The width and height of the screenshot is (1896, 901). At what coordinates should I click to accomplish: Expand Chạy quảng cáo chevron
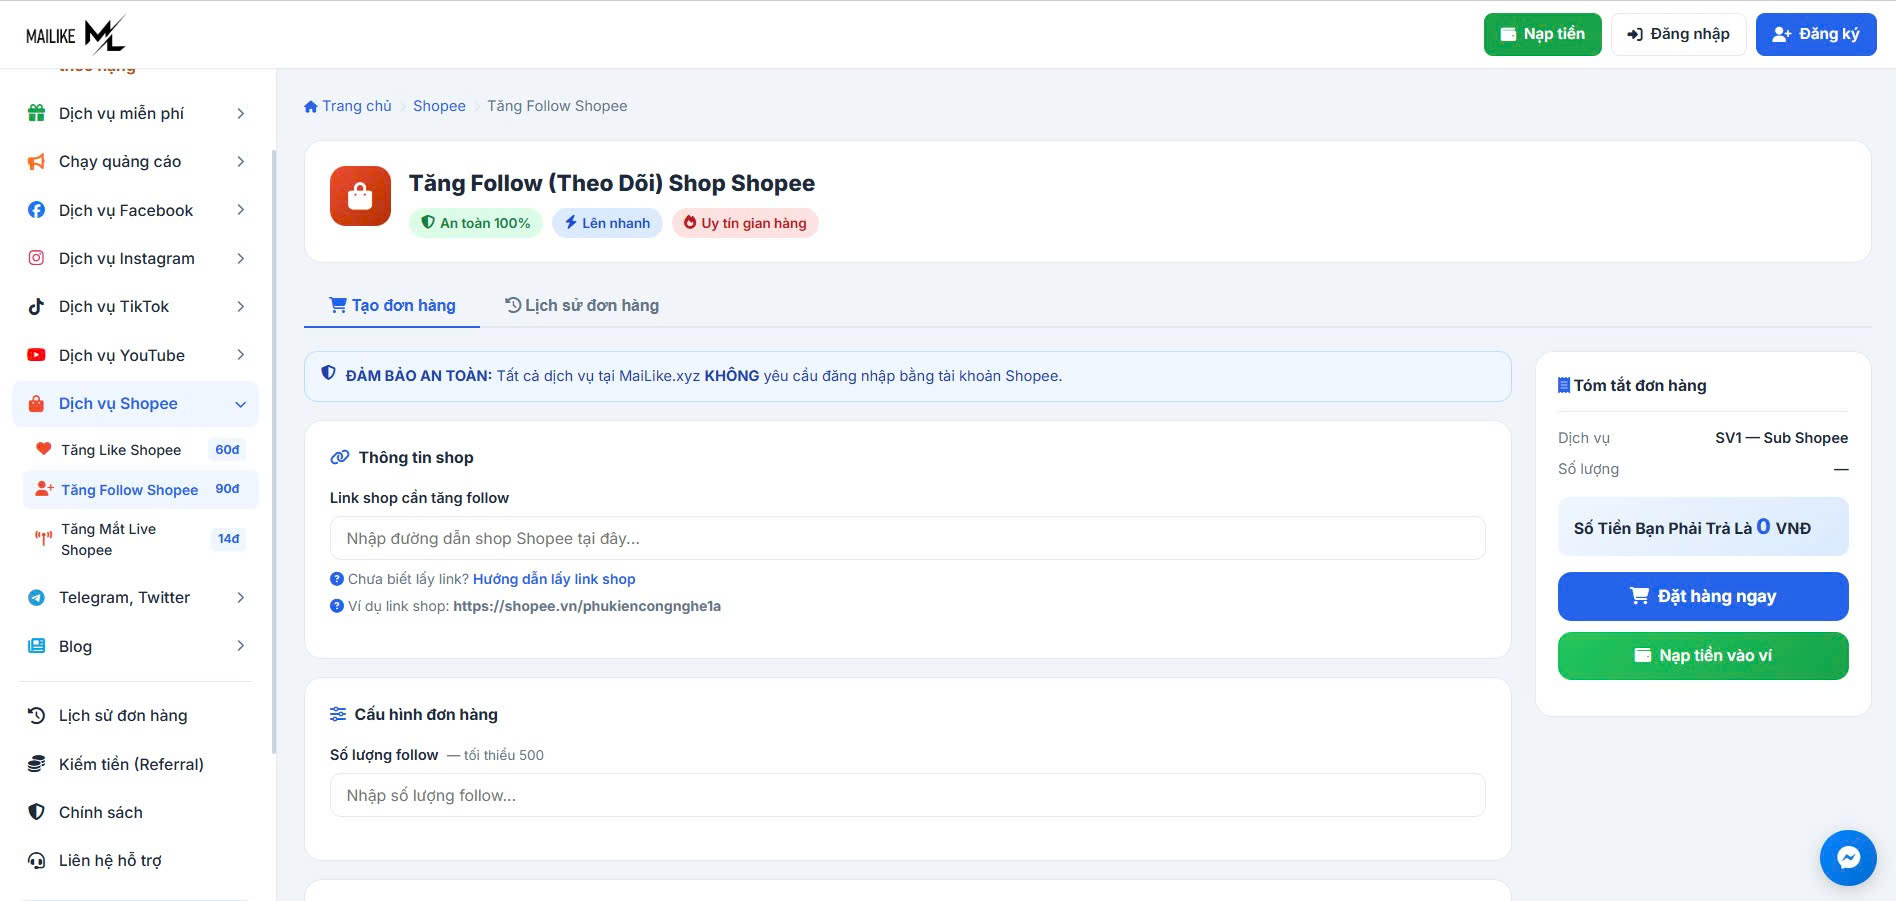[x=240, y=161]
